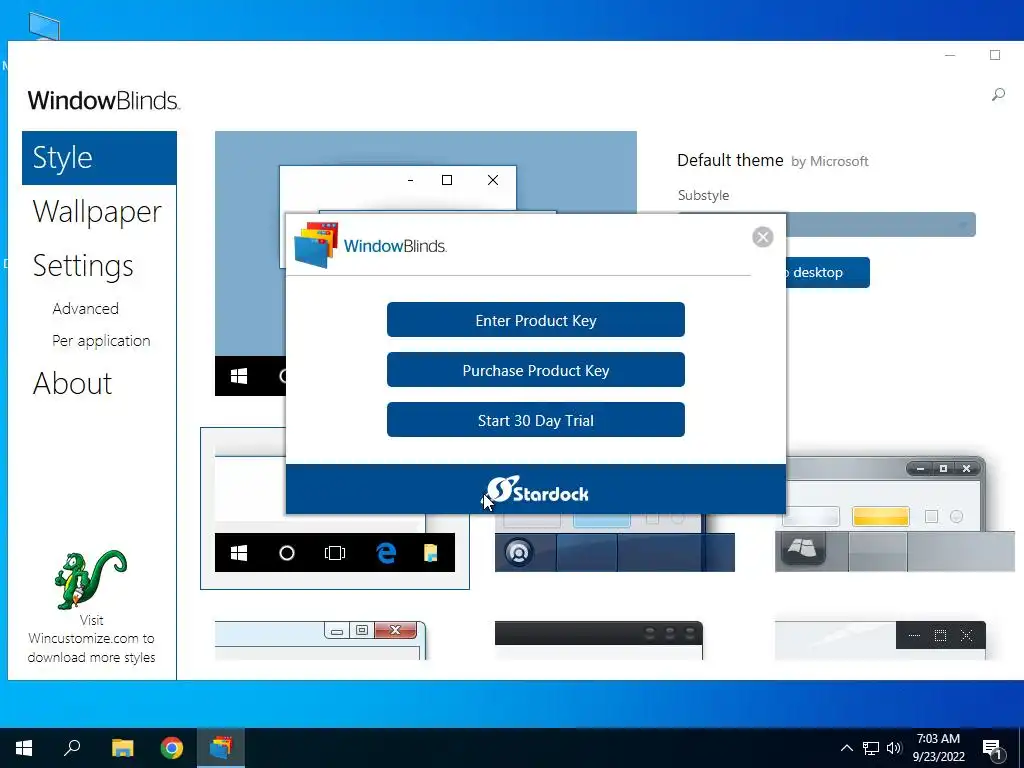Screen dimensions: 1024x768
Task: Maximize the WindowBlinds window
Action: pos(995,56)
